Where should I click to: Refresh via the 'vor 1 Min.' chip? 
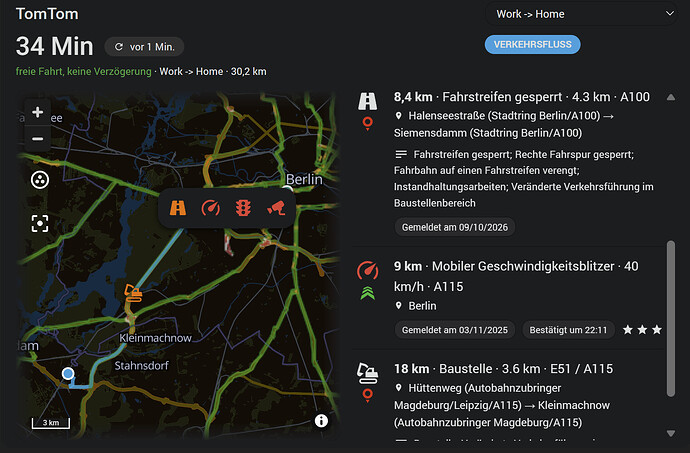coord(144,47)
